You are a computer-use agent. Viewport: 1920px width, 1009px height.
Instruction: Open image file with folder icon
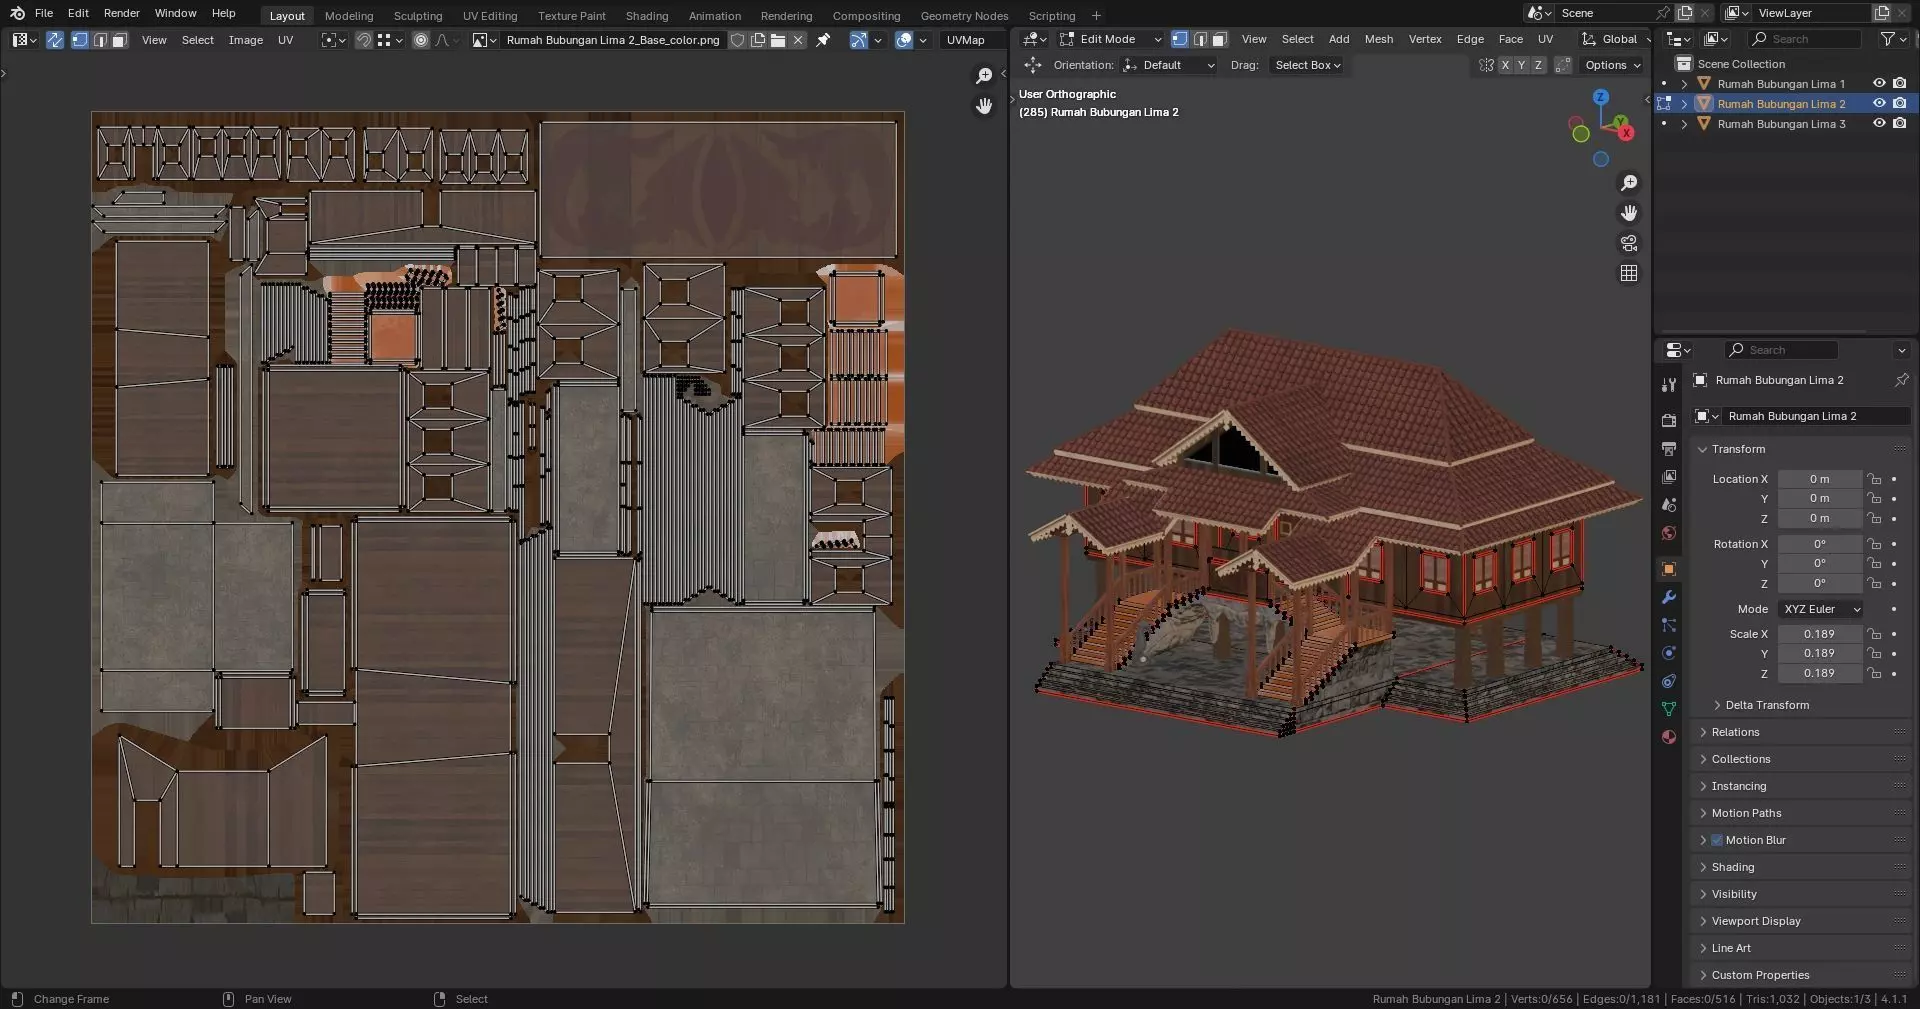coord(778,40)
